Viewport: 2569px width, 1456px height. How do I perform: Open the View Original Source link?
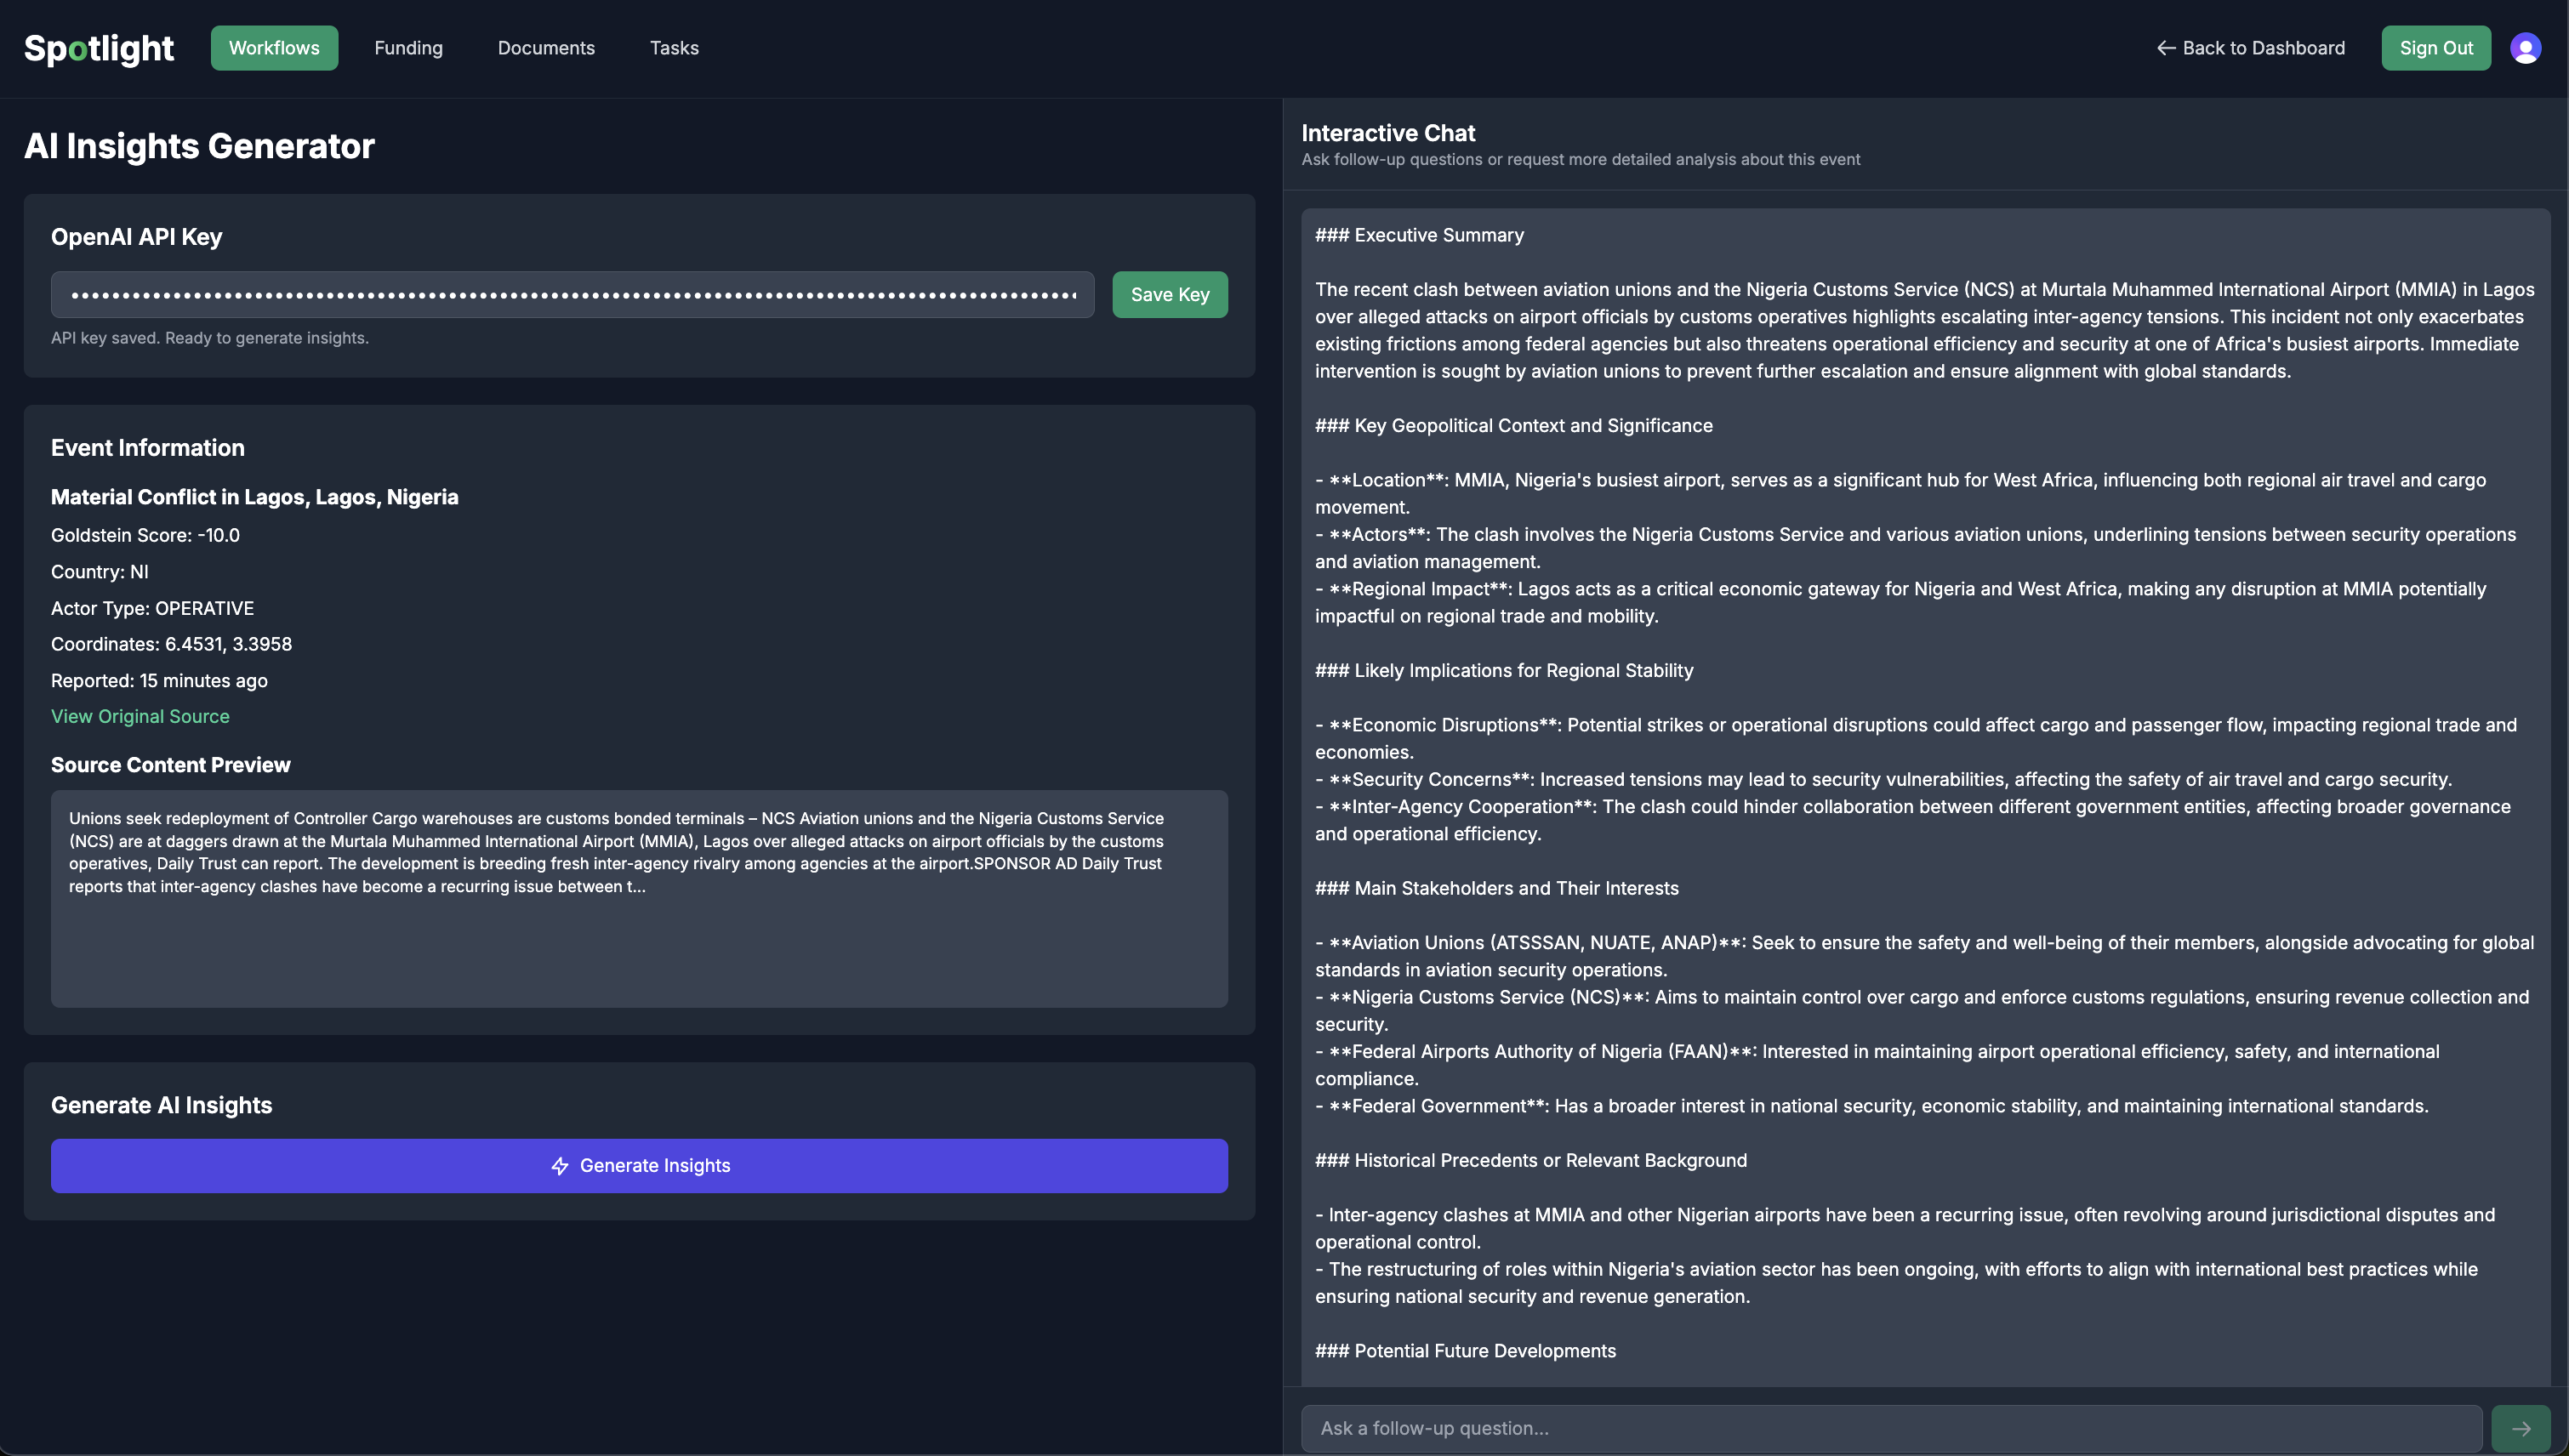pyautogui.click(x=140, y=716)
